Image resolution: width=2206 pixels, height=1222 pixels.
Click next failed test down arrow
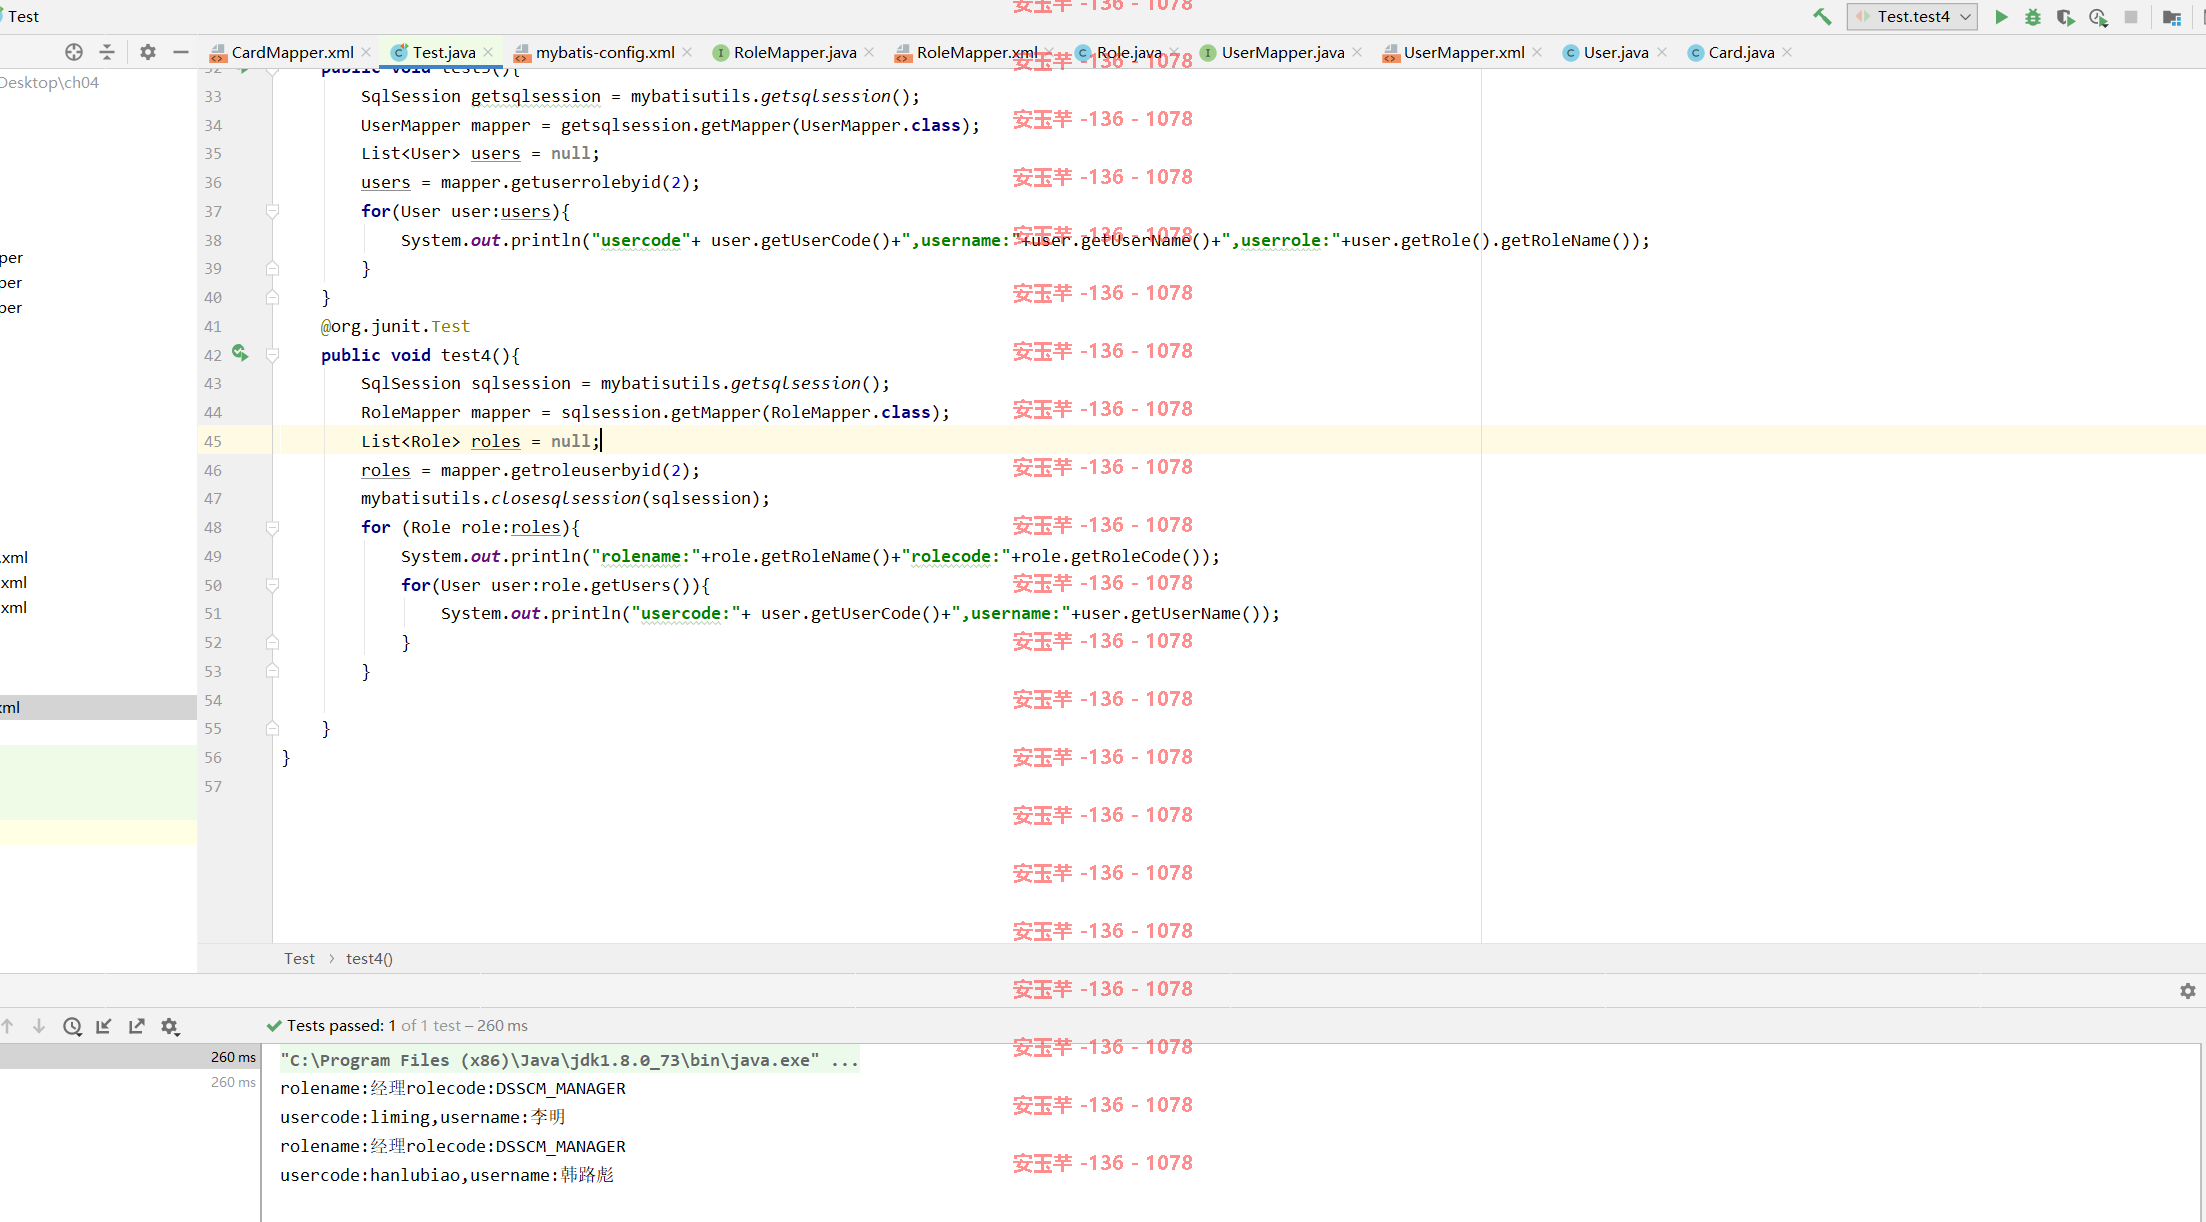[39, 1026]
